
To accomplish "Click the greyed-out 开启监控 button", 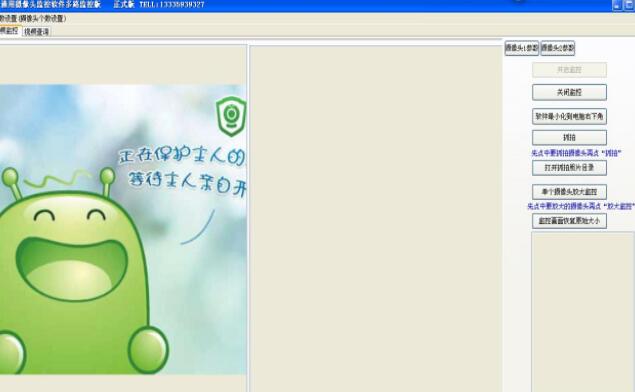I will click(569, 70).
